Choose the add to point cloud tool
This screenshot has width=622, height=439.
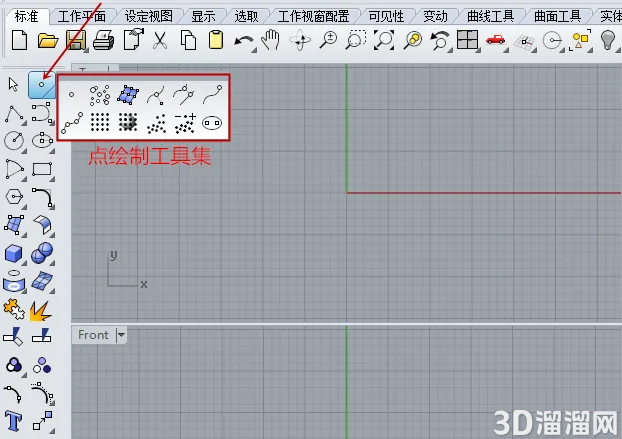pyautogui.click(x=185, y=123)
